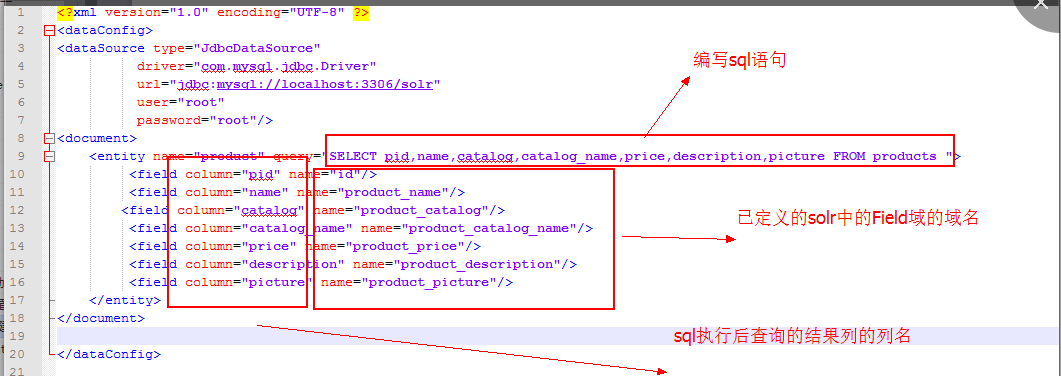Click the product_description field value
1061x376 pixels.
476,264
